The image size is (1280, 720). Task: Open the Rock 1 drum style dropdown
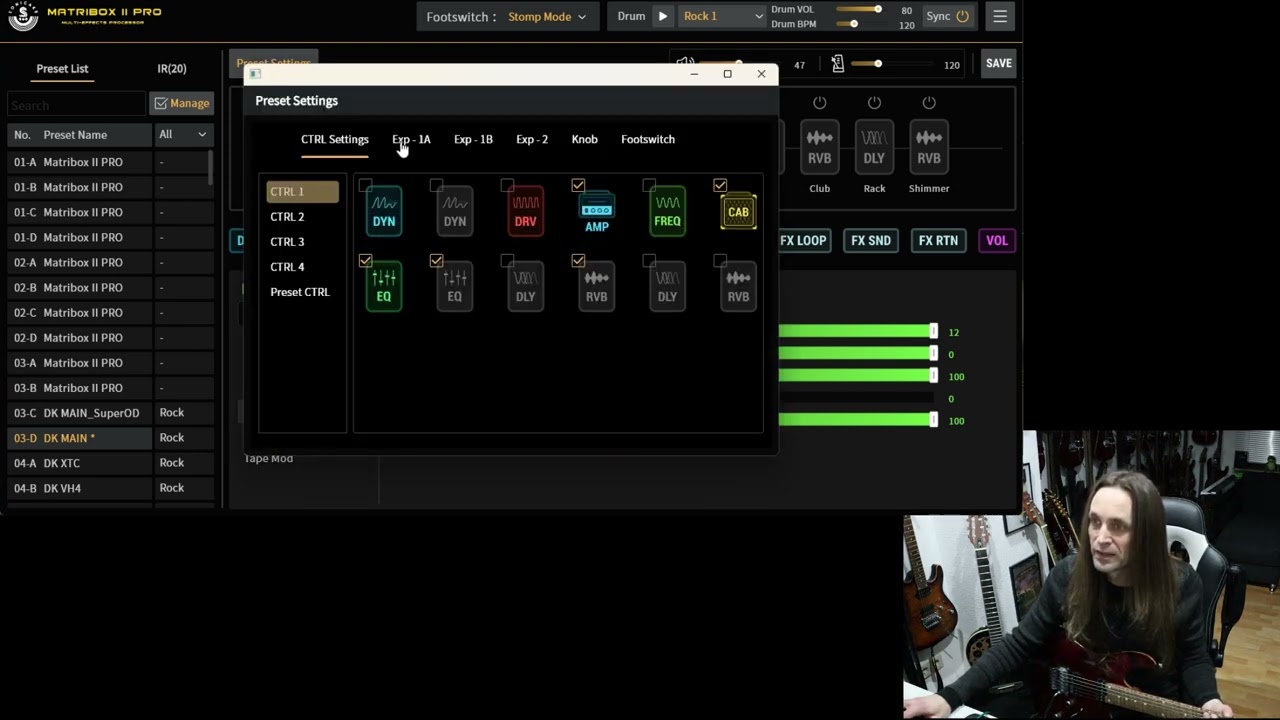coord(722,16)
